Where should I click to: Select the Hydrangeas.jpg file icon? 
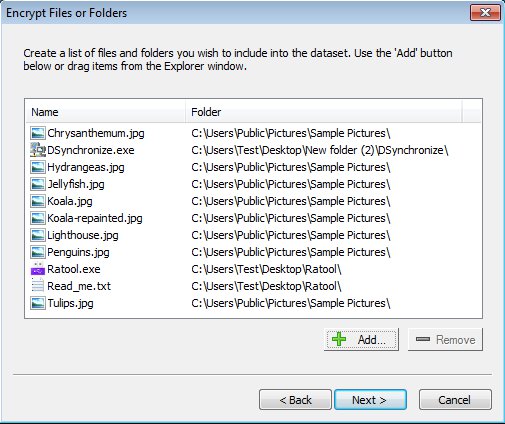tap(37, 167)
